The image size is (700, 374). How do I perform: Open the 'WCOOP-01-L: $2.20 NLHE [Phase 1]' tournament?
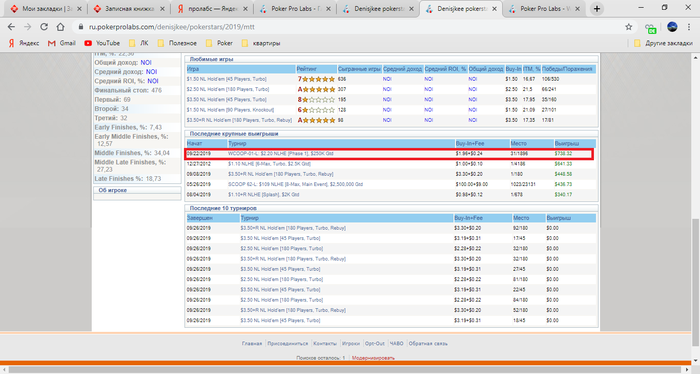pyautogui.click(x=281, y=154)
